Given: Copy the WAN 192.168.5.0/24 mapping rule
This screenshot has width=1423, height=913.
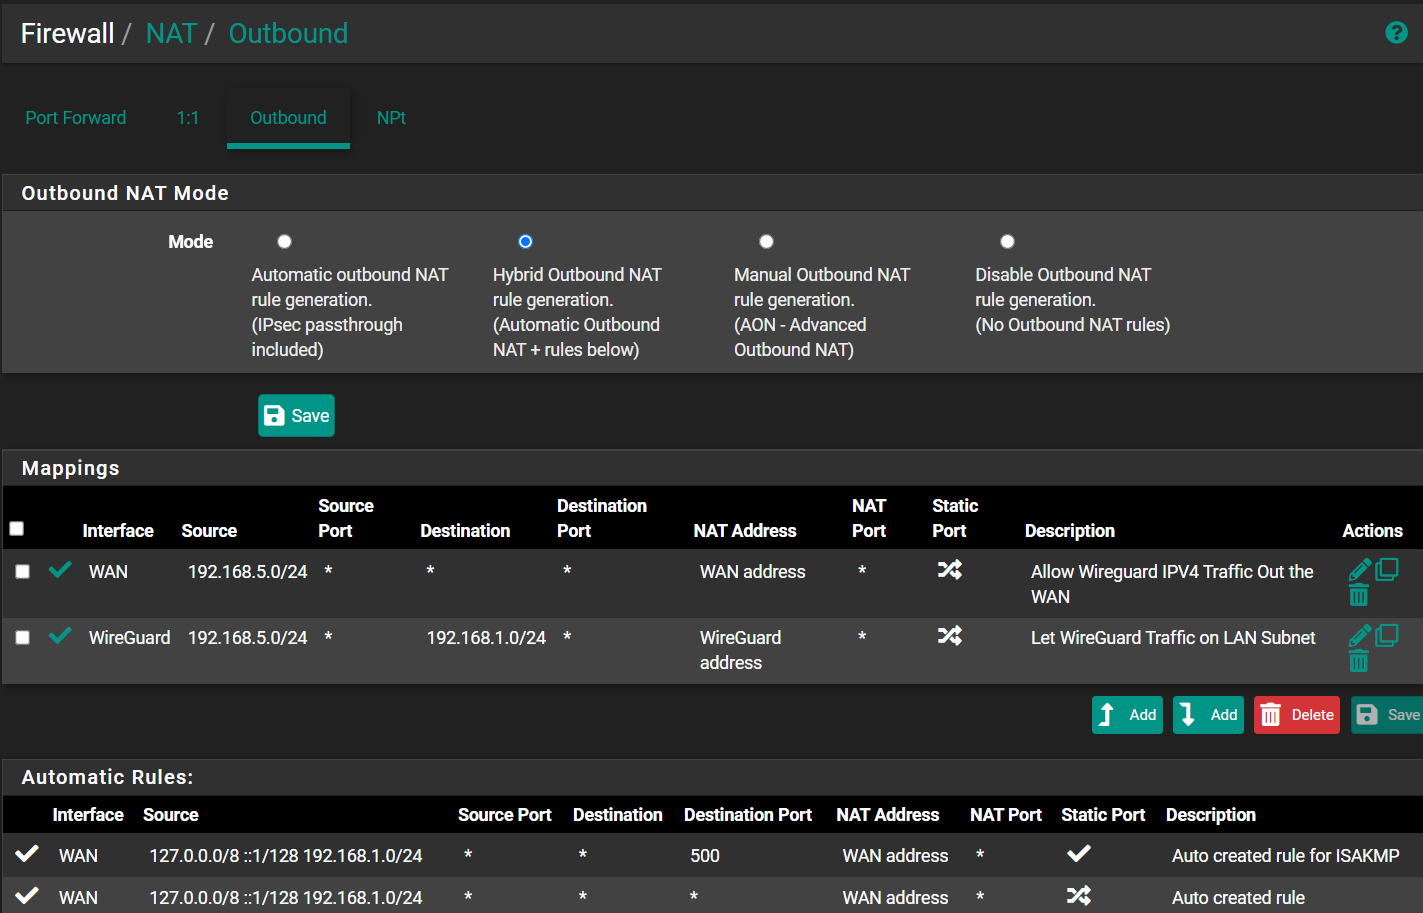Looking at the screenshot, I should 1386,569.
